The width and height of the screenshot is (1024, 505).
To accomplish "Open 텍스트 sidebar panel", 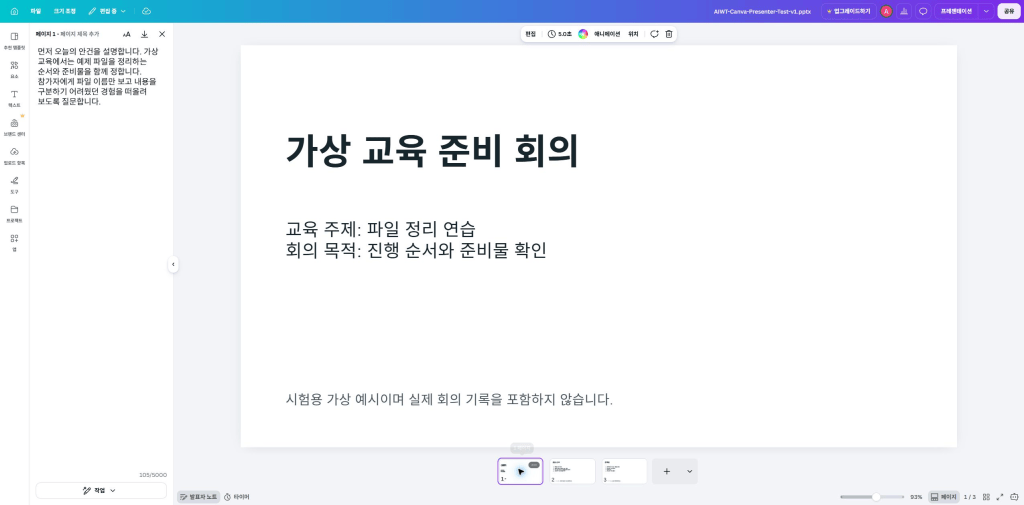I will (x=14, y=98).
